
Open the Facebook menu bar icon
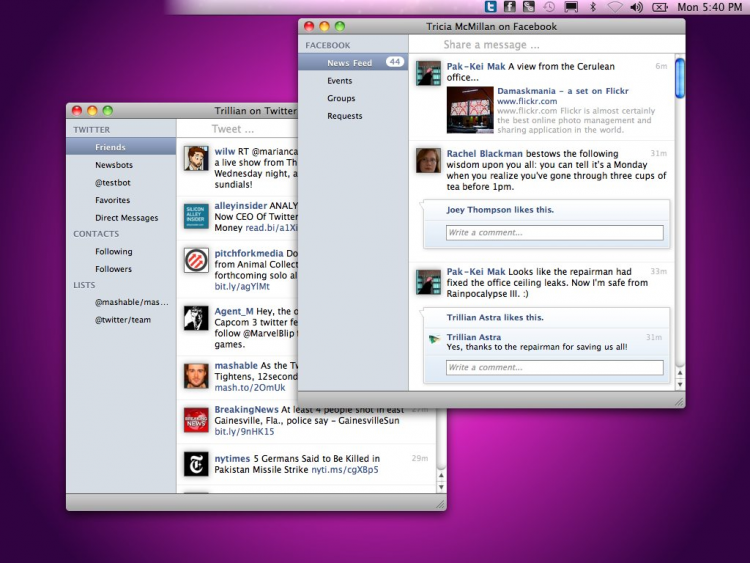click(x=510, y=7)
